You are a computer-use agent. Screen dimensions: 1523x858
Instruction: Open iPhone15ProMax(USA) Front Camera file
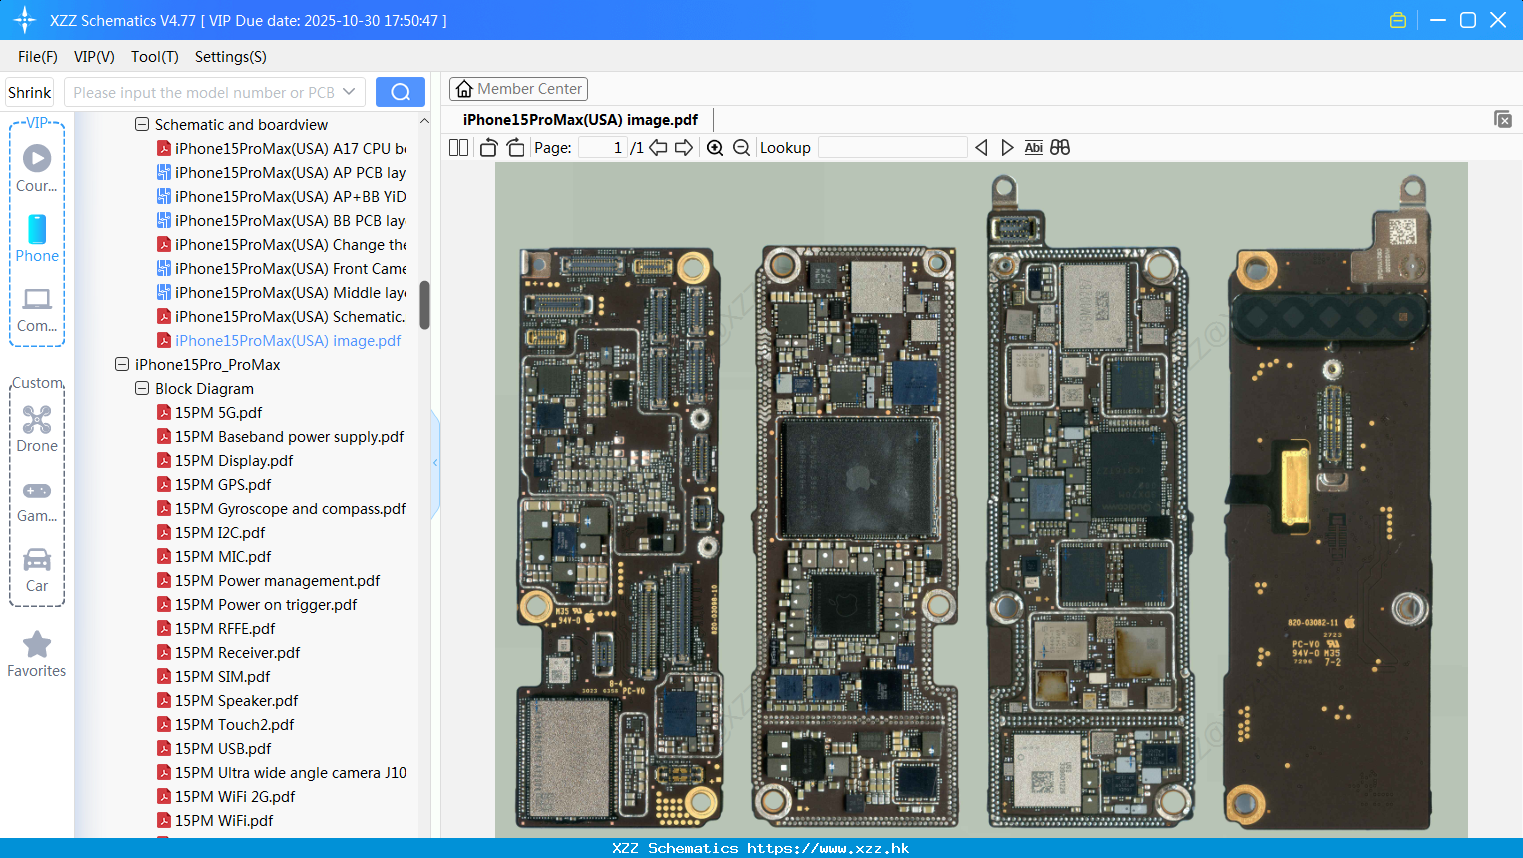click(281, 268)
